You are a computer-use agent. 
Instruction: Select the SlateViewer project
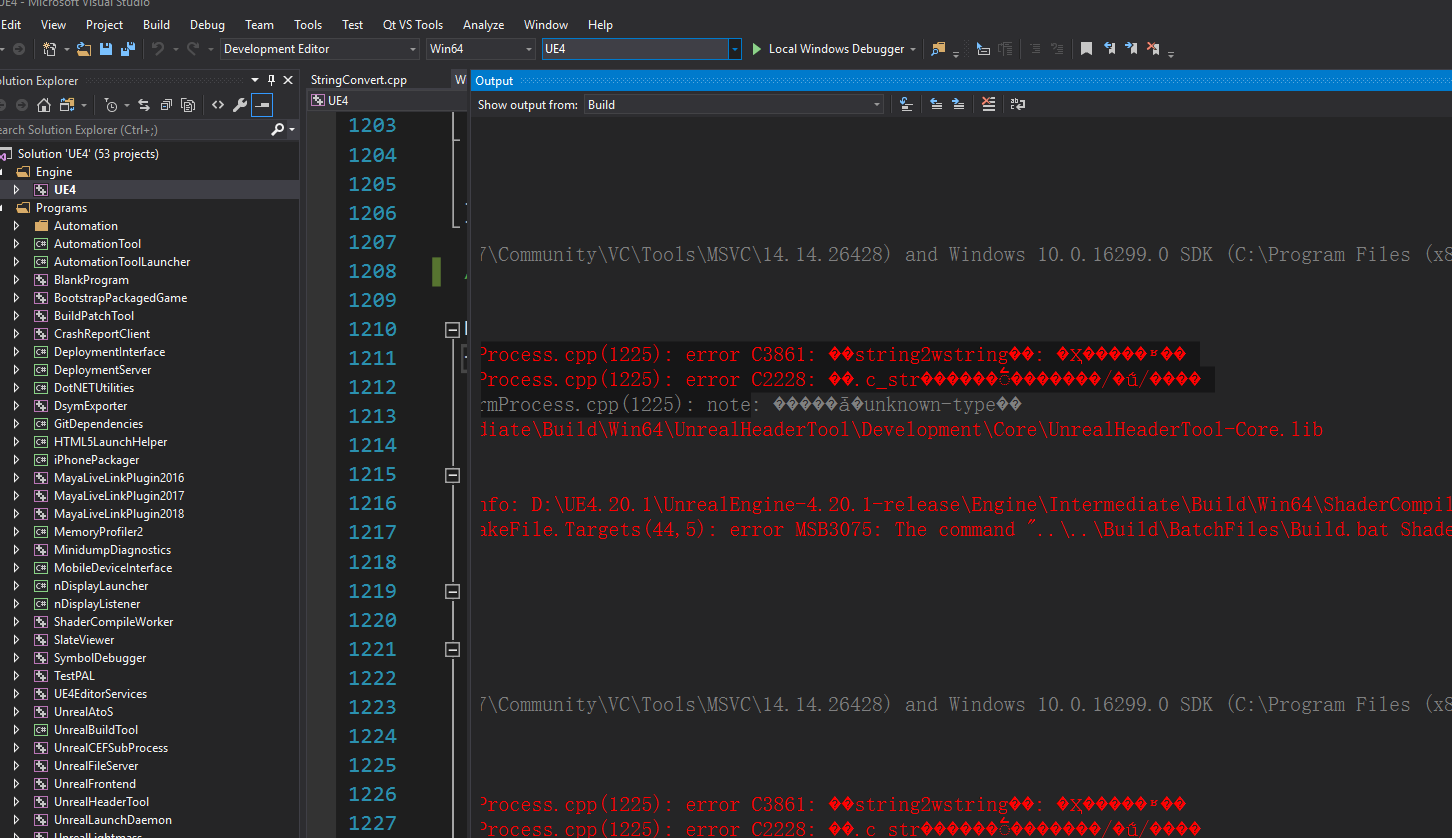point(84,640)
